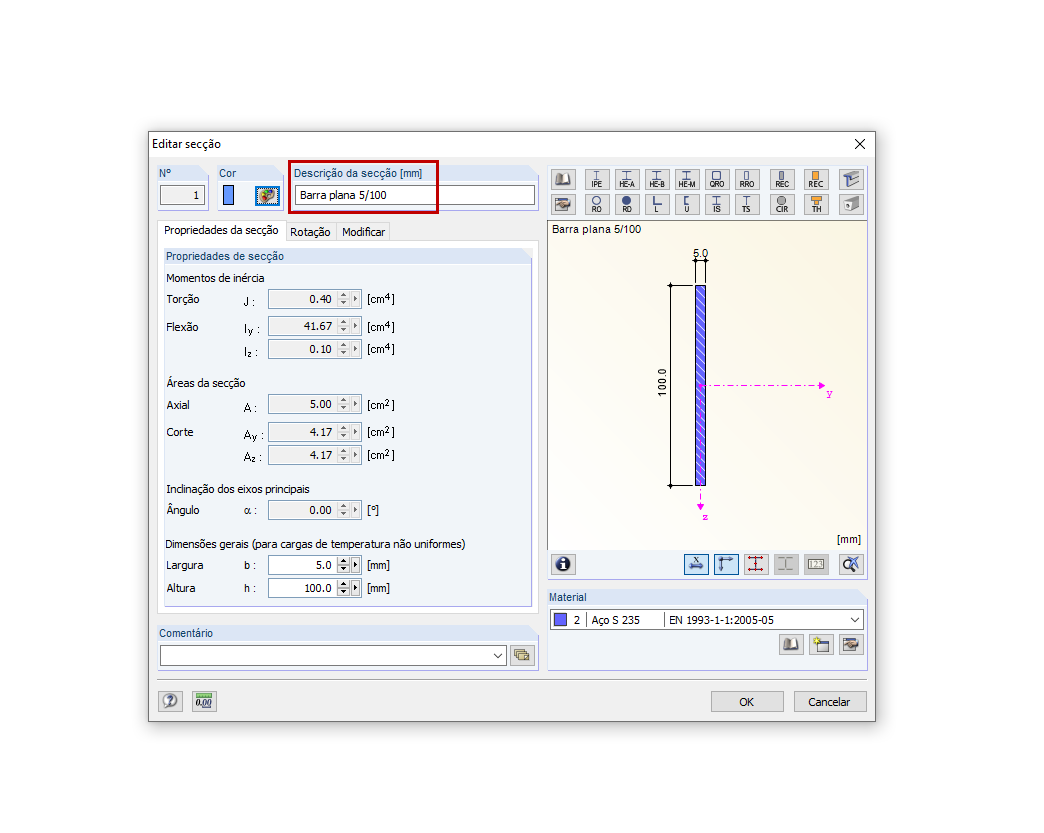
Task: Select the RRO rectangular hollow profile
Action: (x=746, y=179)
